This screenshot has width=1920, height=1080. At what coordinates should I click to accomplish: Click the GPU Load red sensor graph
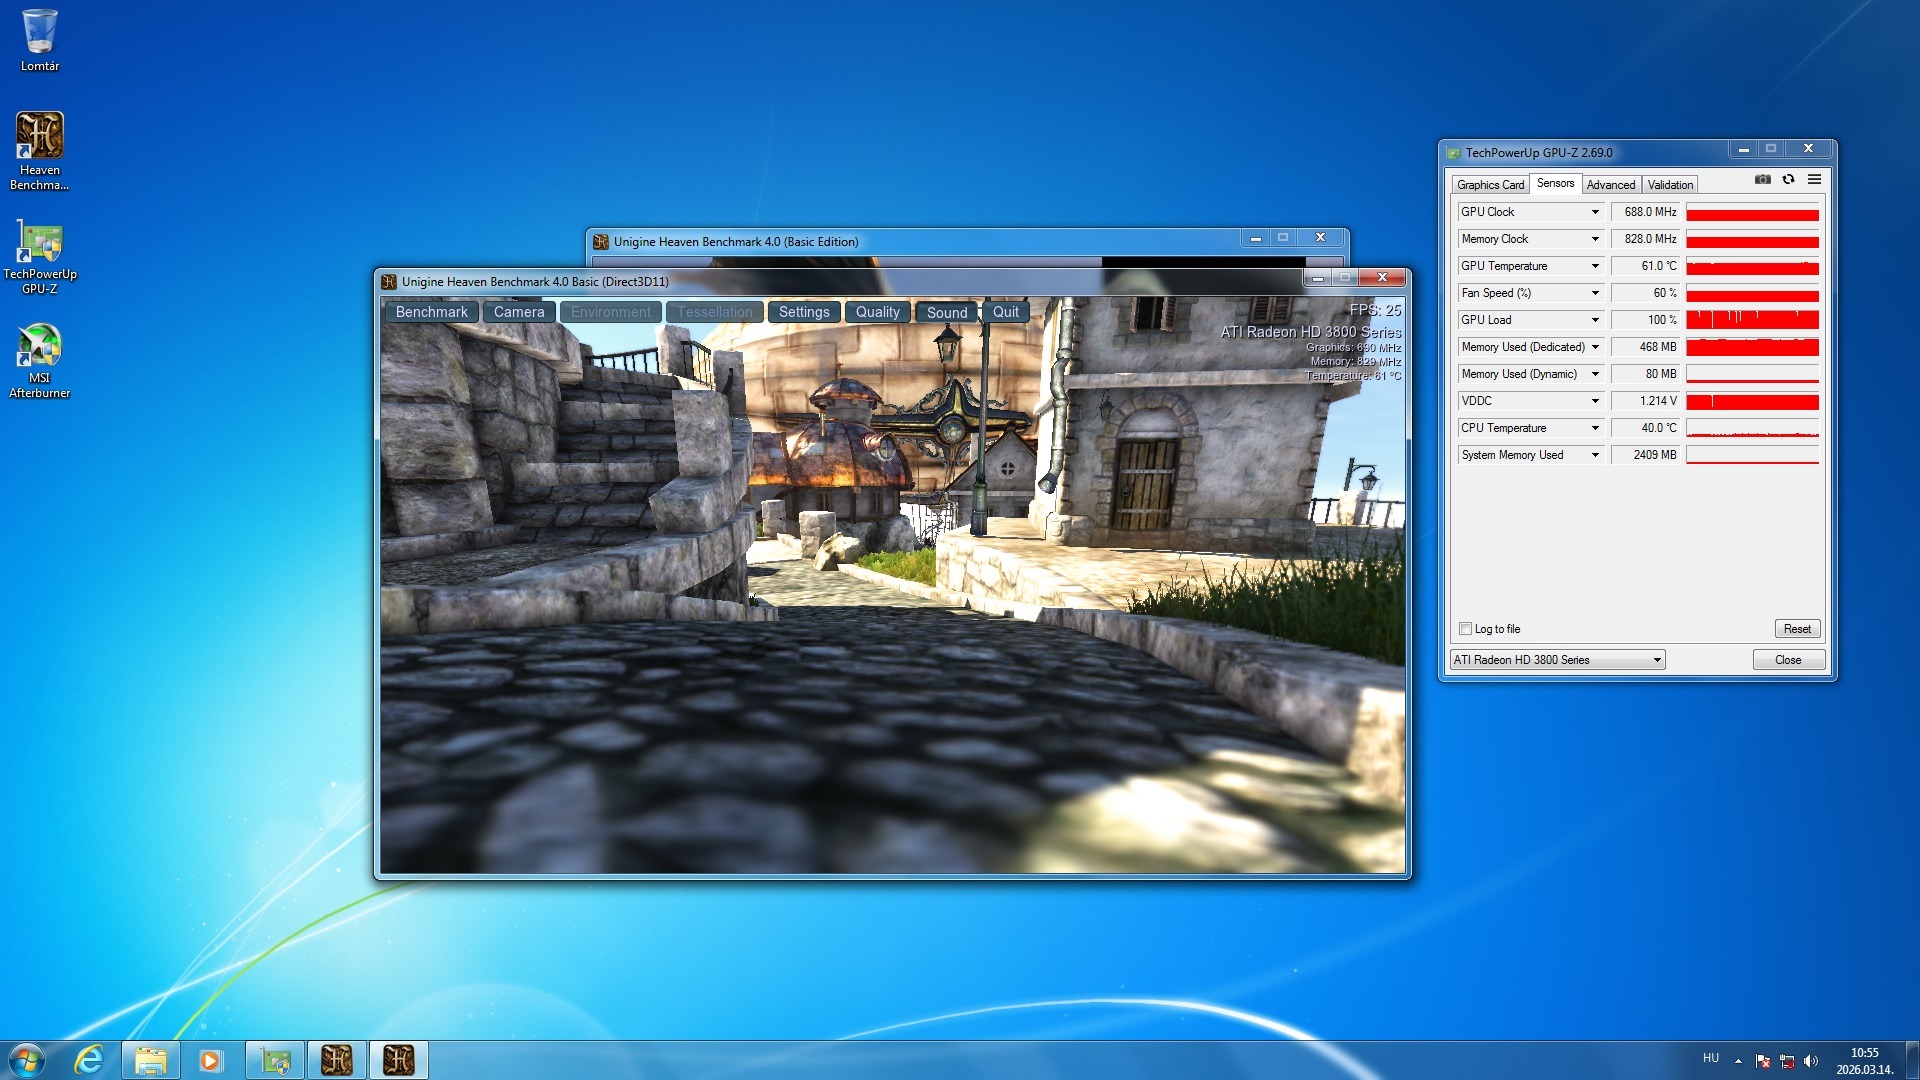(1752, 320)
